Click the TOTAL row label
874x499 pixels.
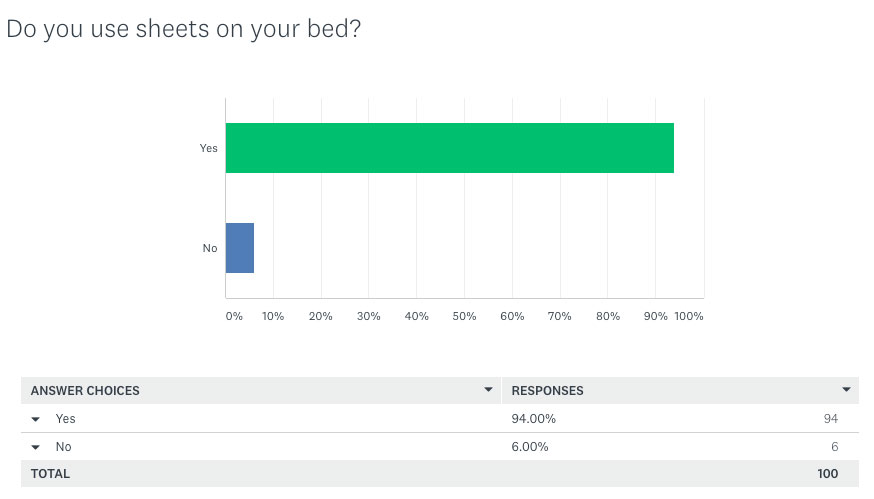click(x=50, y=474)
